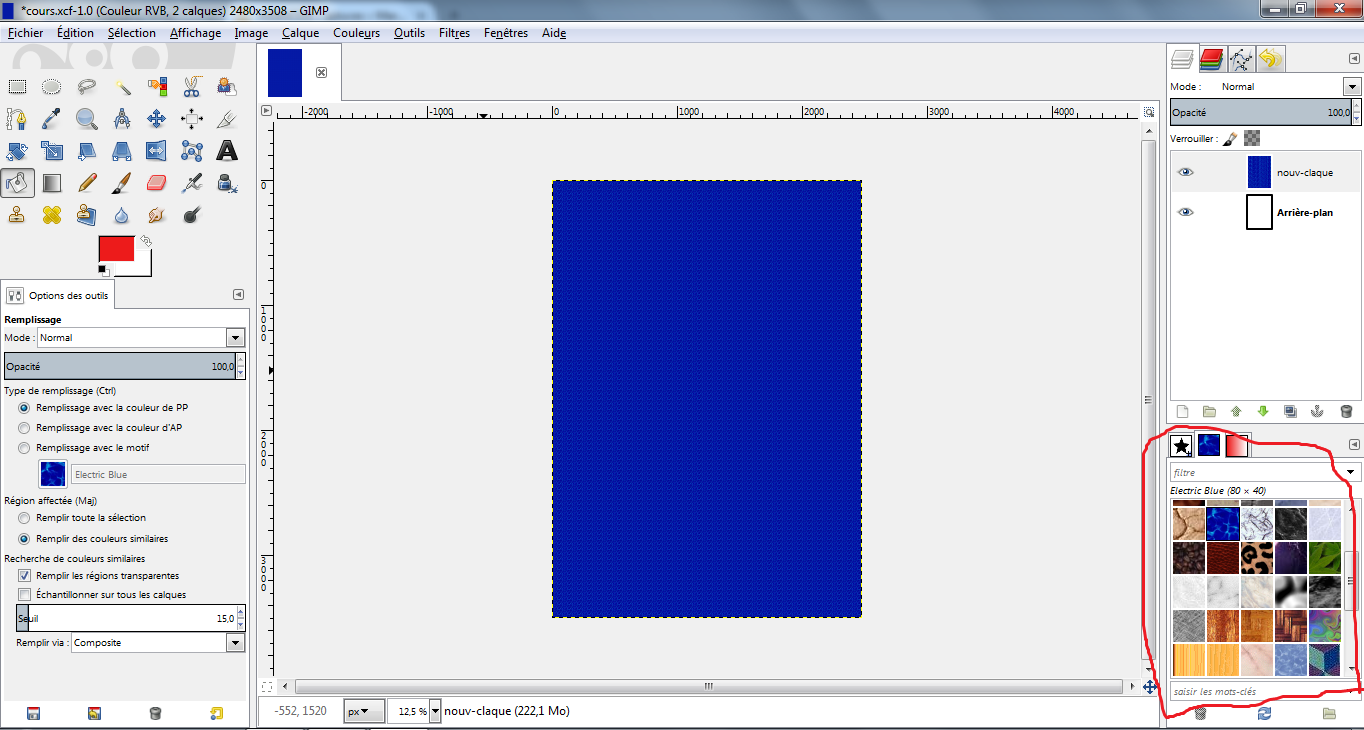Image resolution: width=1364 pixels, height=730 pixels.
Task: Open the zoom percentage dropdown
Action: pos(434,712)
